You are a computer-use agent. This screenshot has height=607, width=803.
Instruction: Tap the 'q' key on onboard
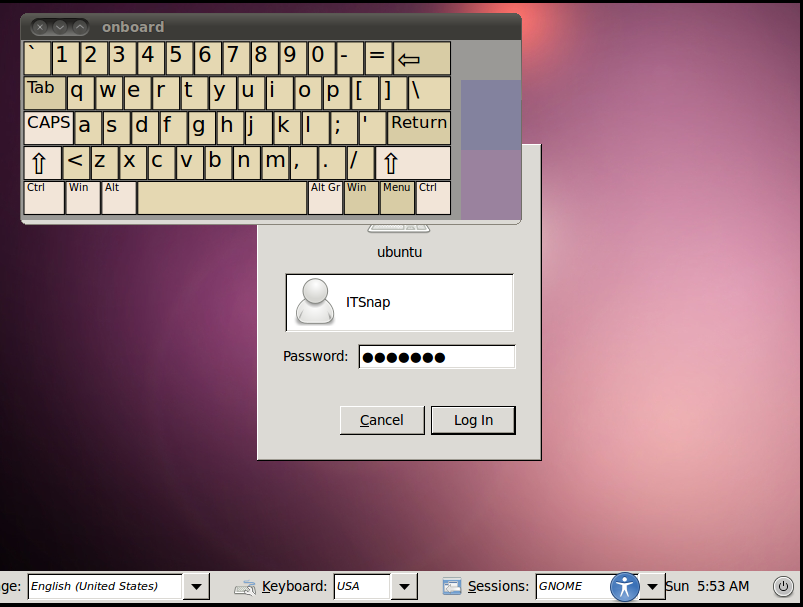80,93
